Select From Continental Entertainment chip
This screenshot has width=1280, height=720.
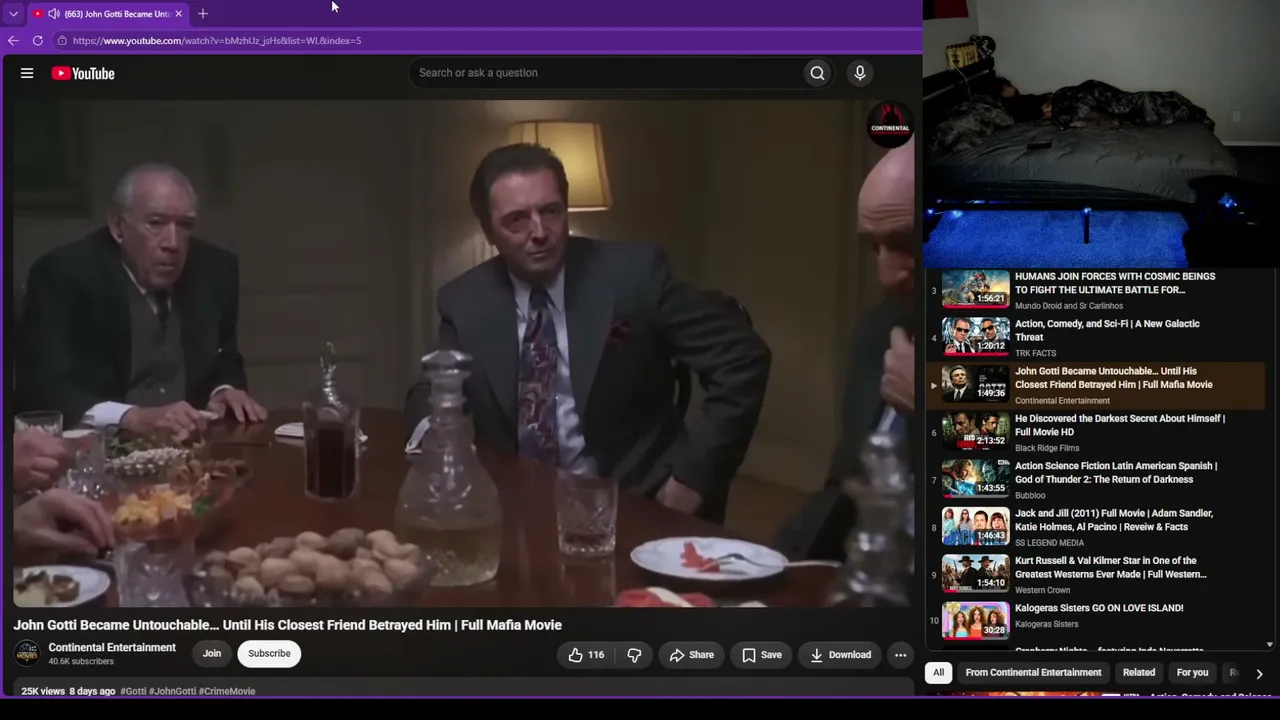(1033, 673)
